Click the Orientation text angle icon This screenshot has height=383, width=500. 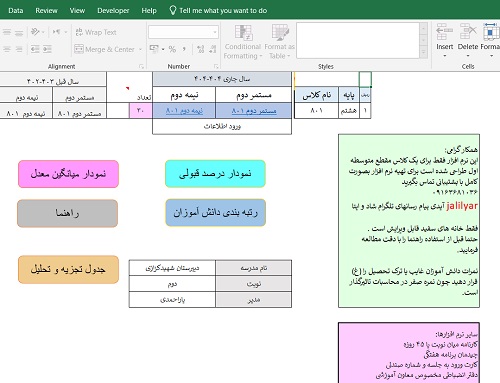pos(35,32)
